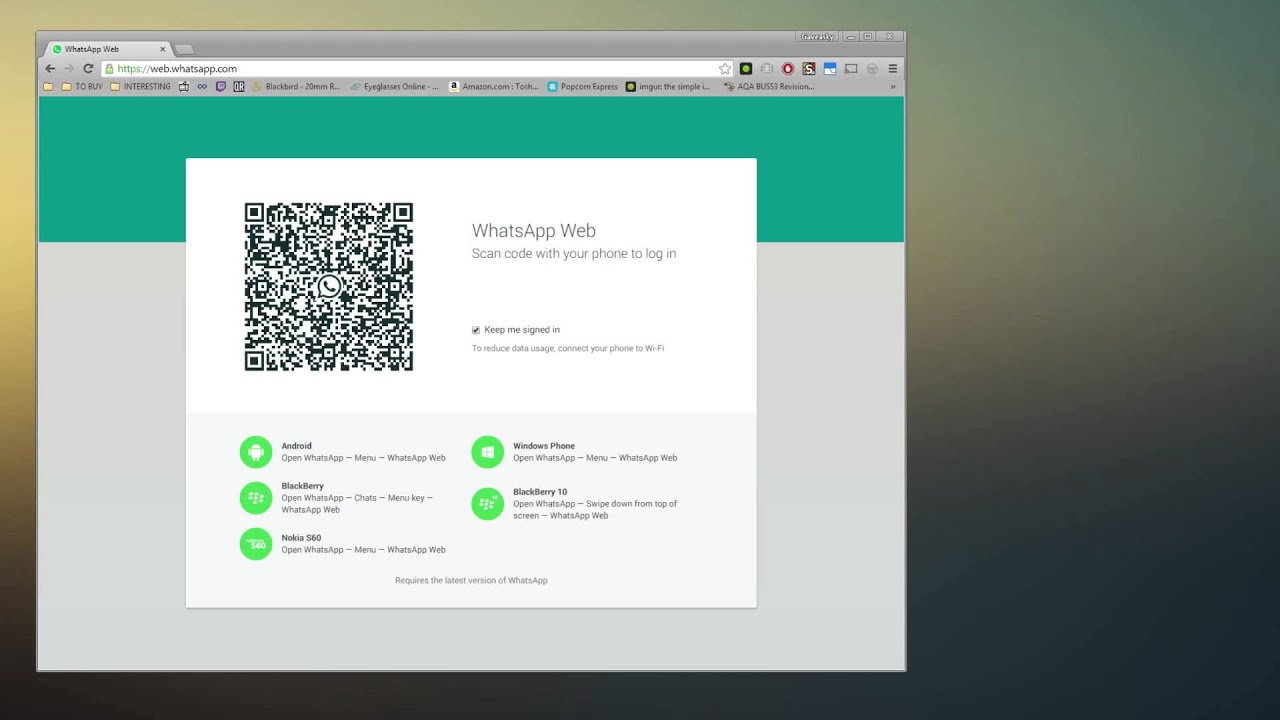Click "To reduce data usage" Wi-Fi note

(x=568, y=349)
